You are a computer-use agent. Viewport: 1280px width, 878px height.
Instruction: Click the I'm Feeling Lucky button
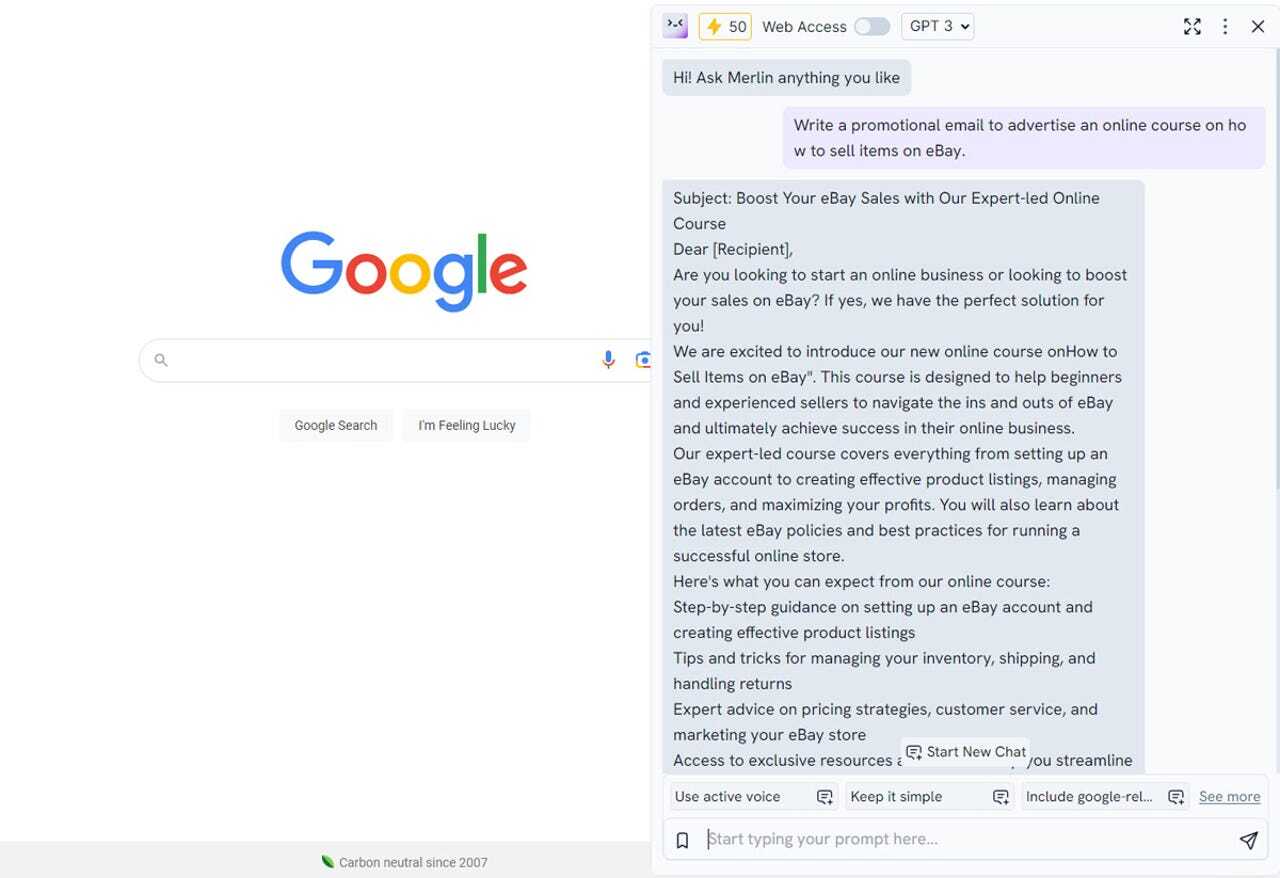[467, 425]
